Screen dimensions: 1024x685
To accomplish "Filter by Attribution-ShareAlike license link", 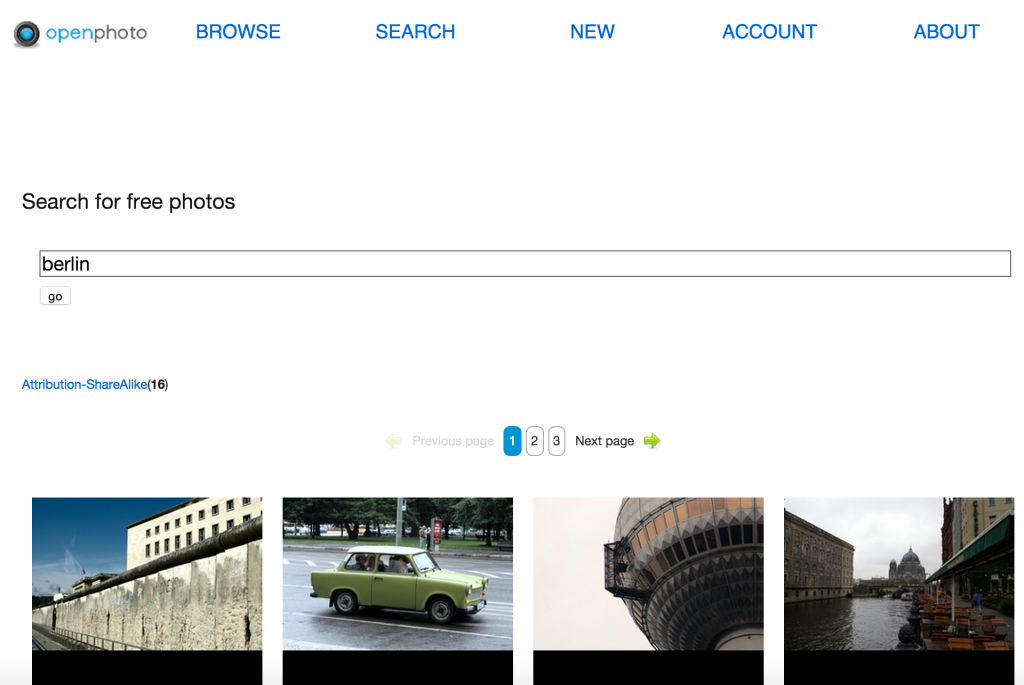I will (84, 385).
